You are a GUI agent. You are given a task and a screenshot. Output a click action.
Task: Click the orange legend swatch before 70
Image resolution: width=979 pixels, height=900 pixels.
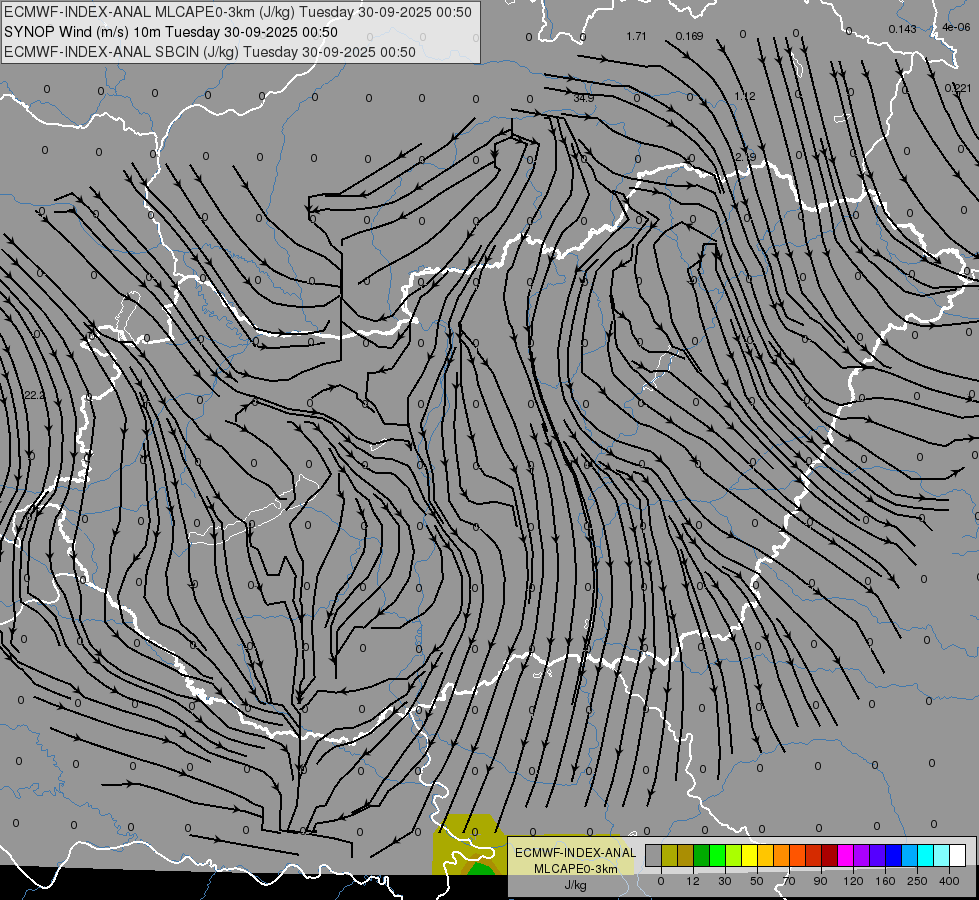click(x=782, y=856)
